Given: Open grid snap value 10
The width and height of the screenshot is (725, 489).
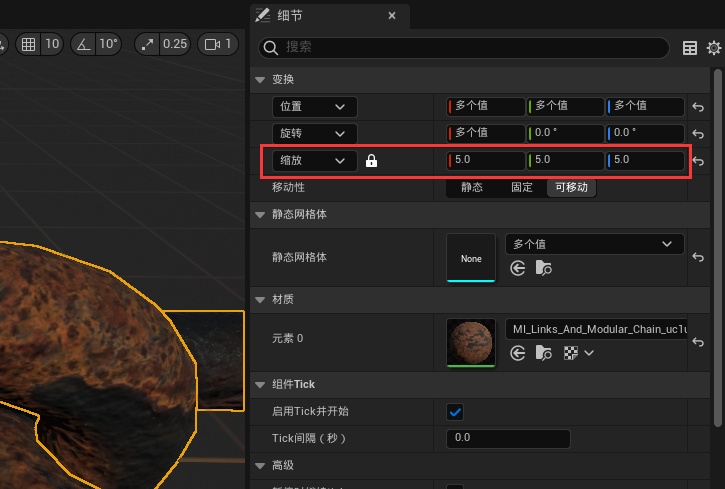Looking at the screenshot, I should click(52, 44).
